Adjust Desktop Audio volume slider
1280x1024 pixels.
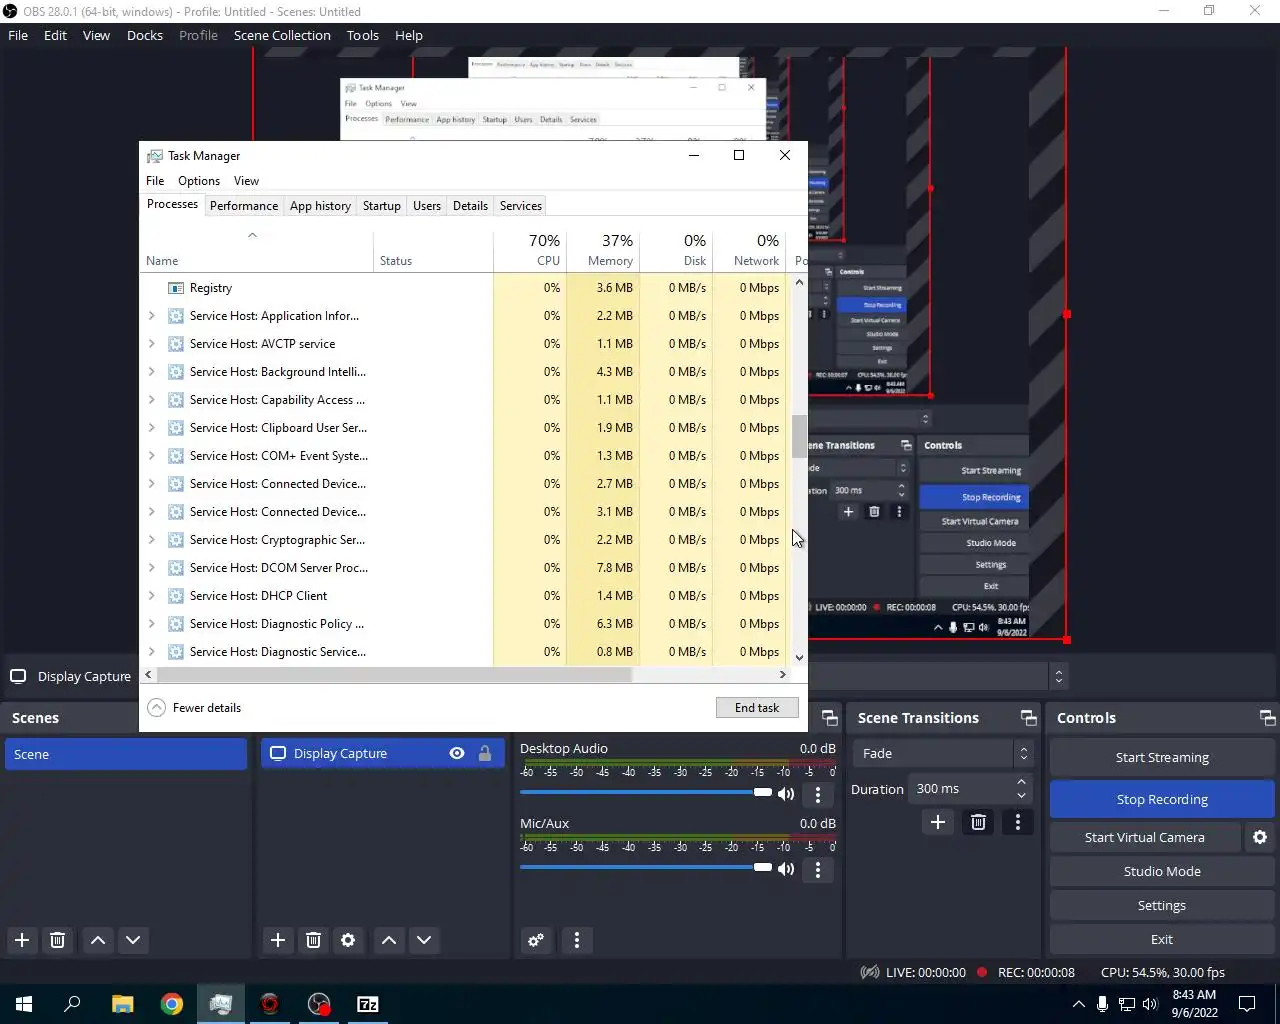pyautogui.click(x=646, y=792)
